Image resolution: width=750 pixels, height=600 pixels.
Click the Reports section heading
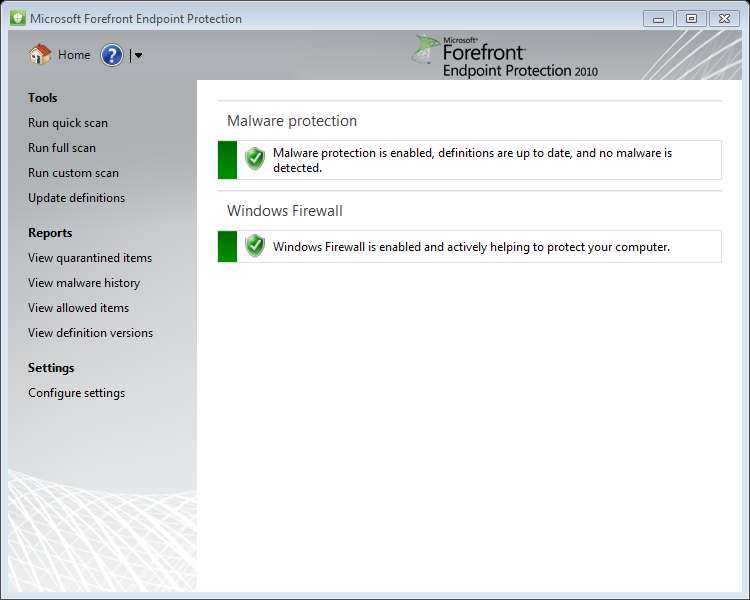pos(50,233)
